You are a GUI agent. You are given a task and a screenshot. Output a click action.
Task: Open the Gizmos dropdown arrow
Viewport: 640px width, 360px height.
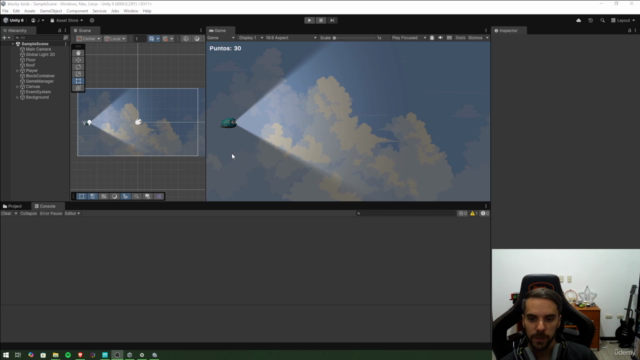[487, 38]
